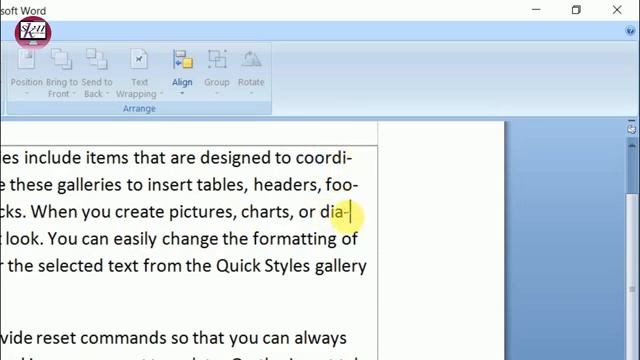Open the Align objects icon

point(182,59)
